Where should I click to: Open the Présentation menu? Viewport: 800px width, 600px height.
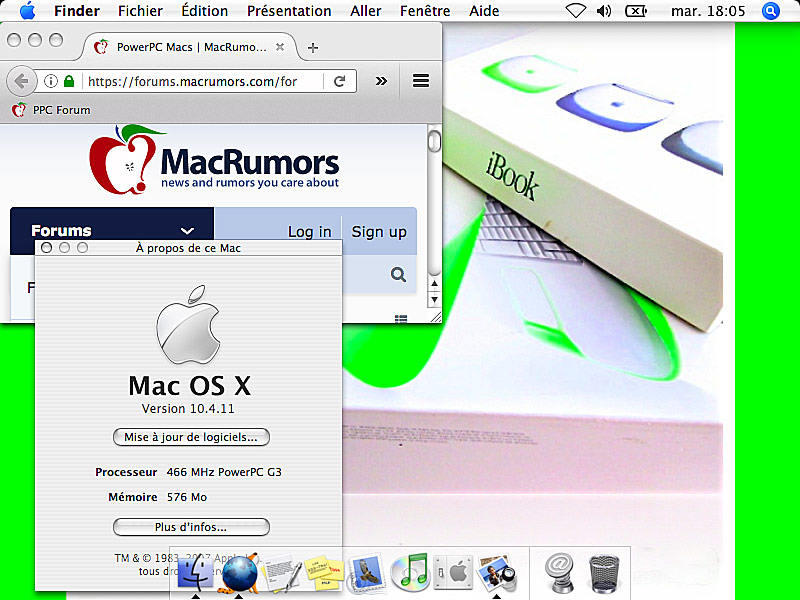[x=289, y=11]
